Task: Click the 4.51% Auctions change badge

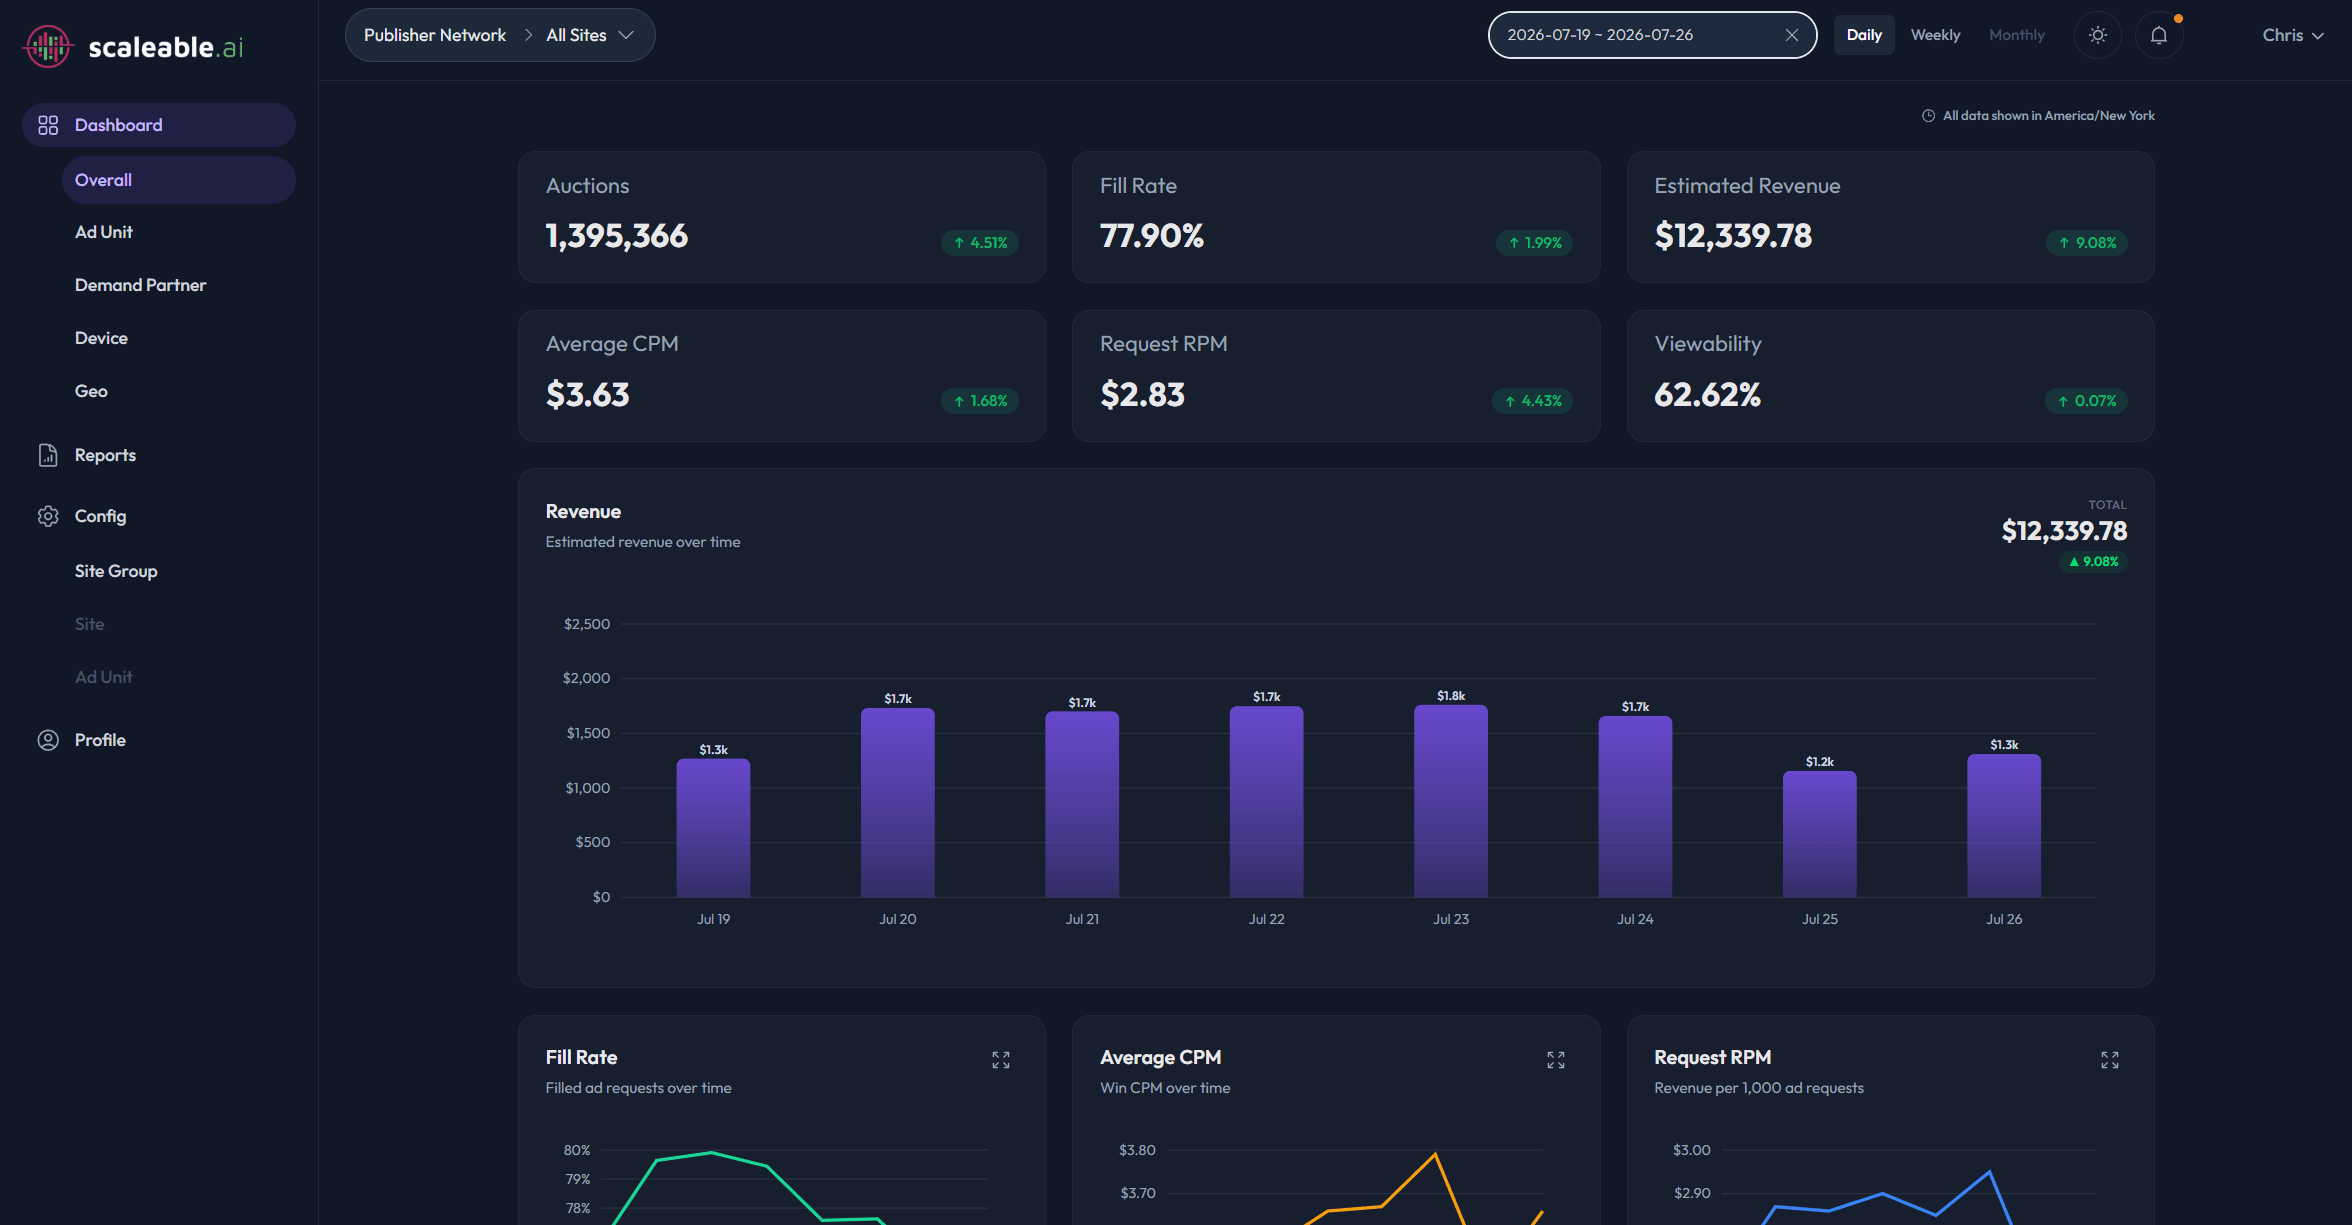Action: tap(980, 243)
